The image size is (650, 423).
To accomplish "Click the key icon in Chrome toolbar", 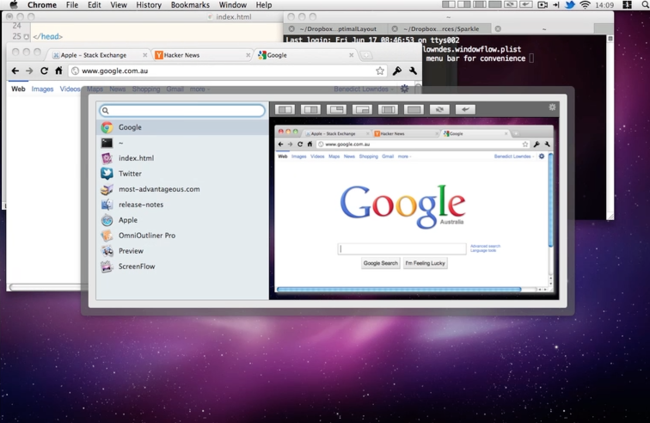I will pyautogui.click(x=397, y=71).
